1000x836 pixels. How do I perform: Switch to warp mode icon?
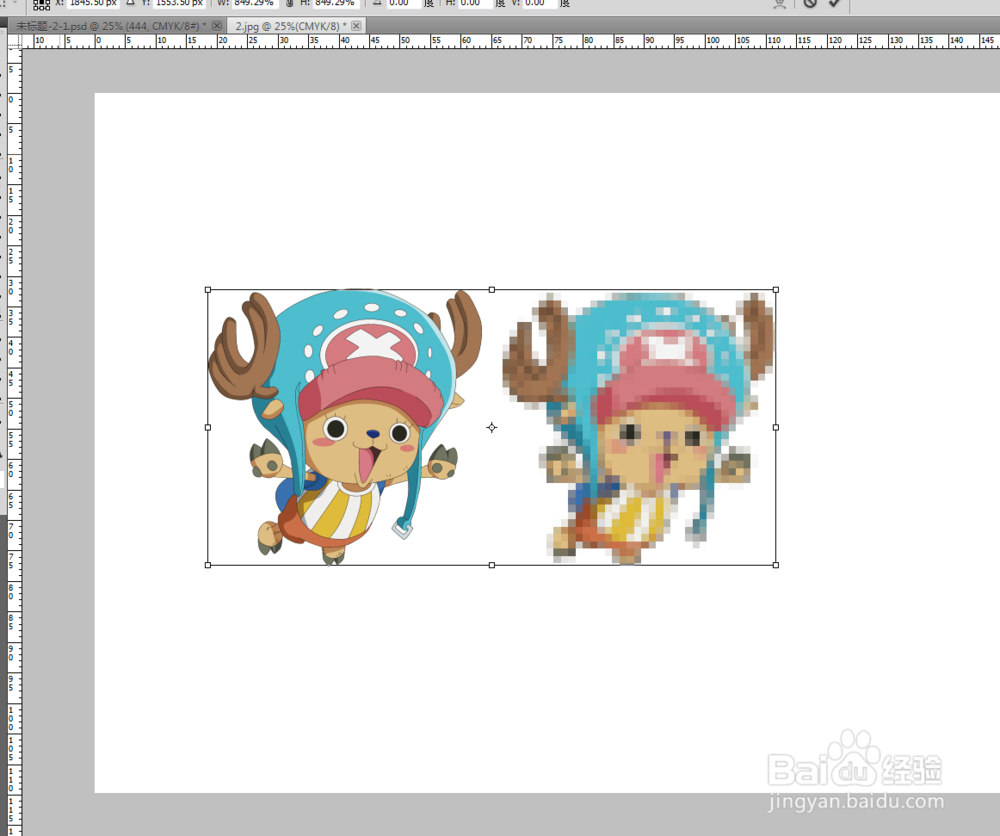(779, 3)
